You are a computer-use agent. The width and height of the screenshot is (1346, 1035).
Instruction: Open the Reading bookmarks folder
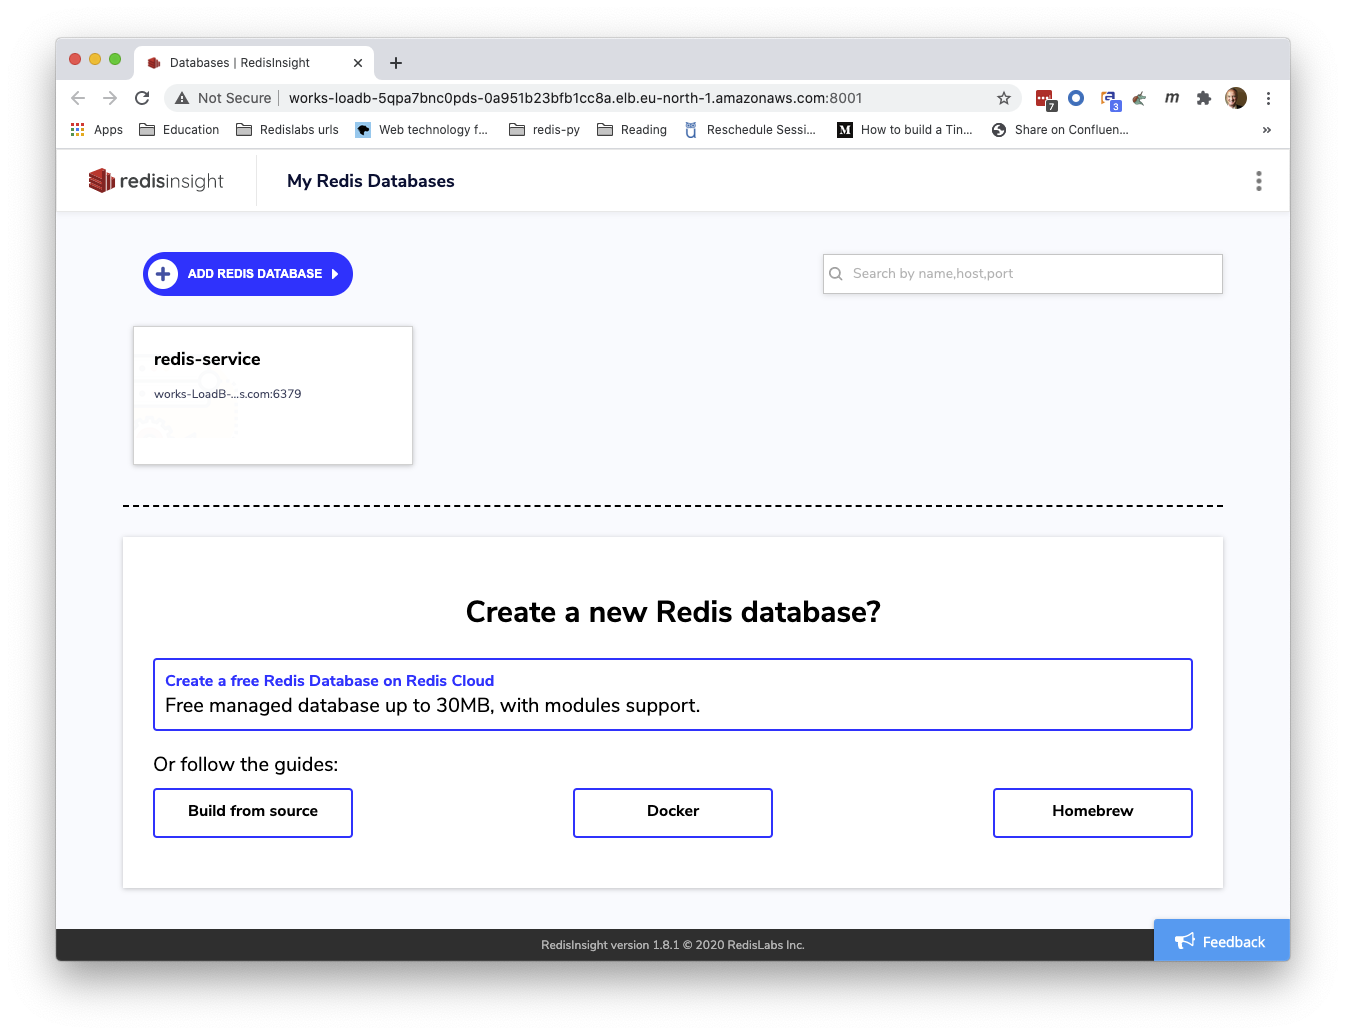tap(632, 130)
